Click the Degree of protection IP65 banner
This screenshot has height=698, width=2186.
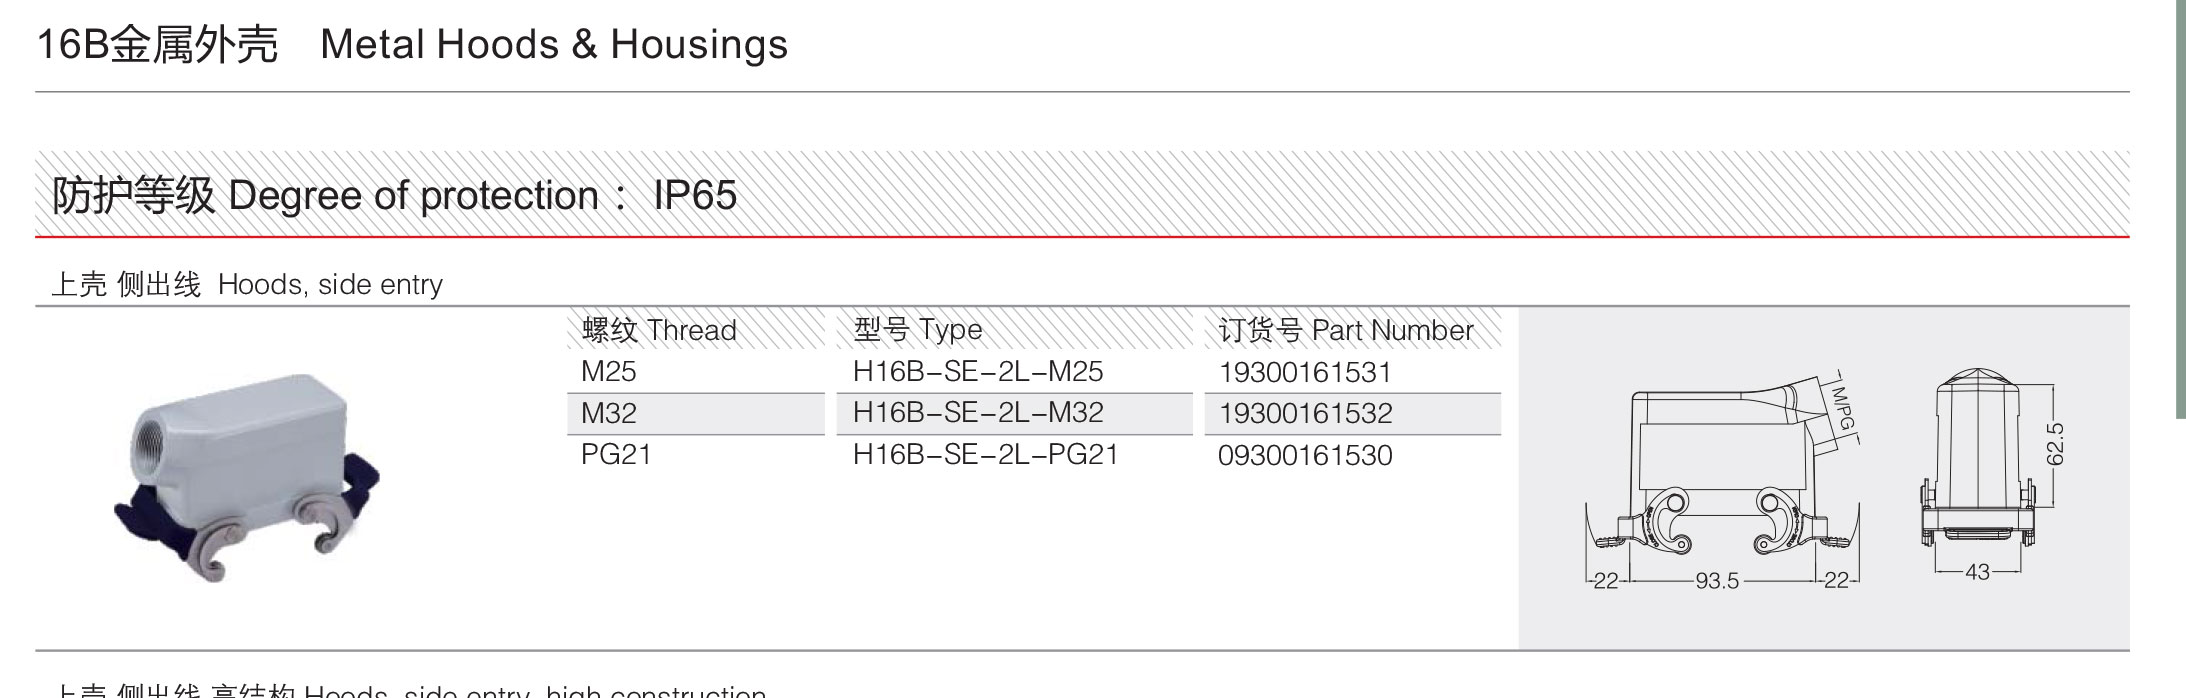[x=1082, y=195]
